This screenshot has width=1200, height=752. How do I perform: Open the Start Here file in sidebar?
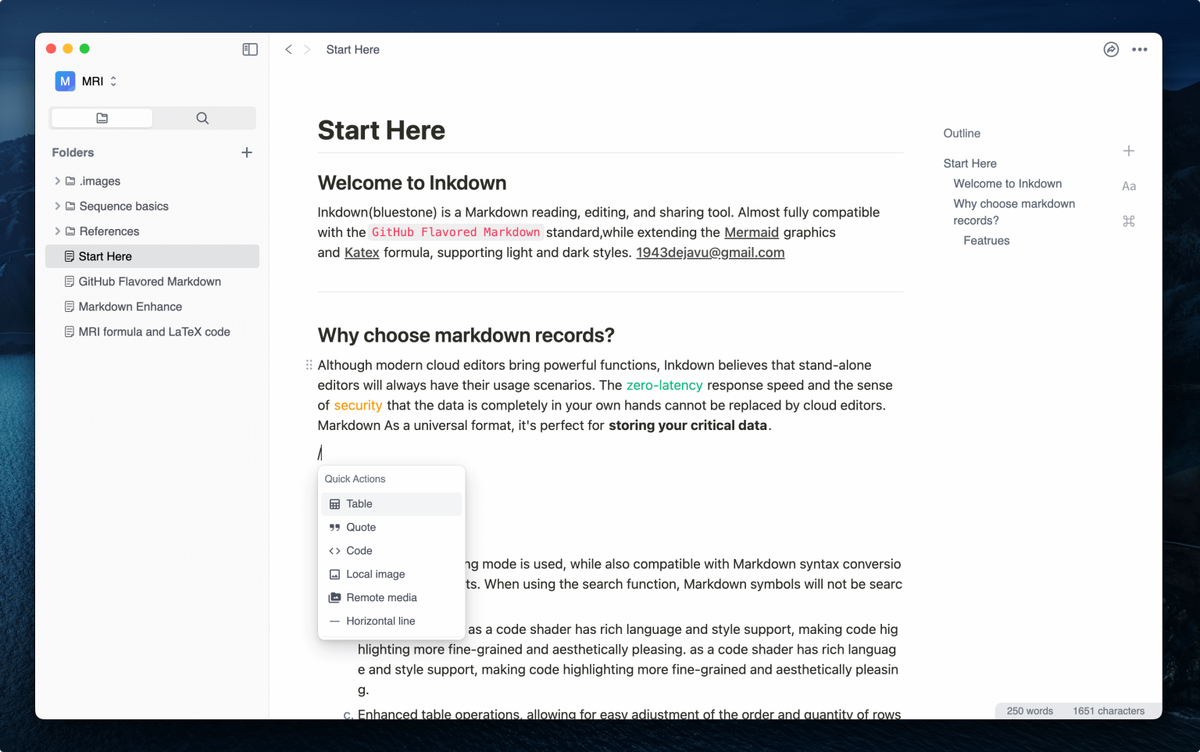152,256
